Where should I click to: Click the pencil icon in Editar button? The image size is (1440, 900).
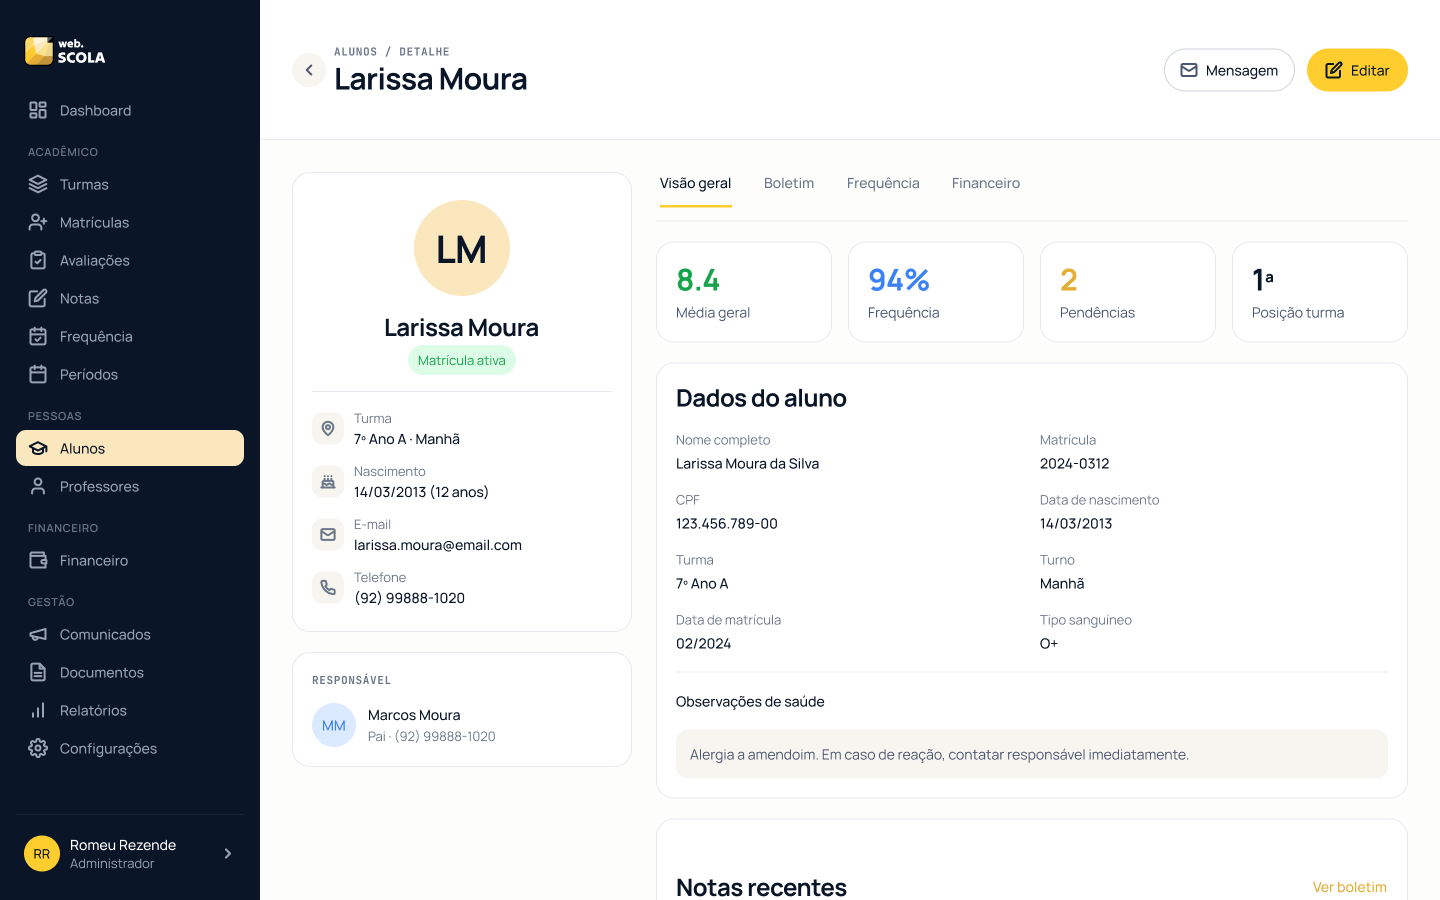click(x=1334, y=70)
